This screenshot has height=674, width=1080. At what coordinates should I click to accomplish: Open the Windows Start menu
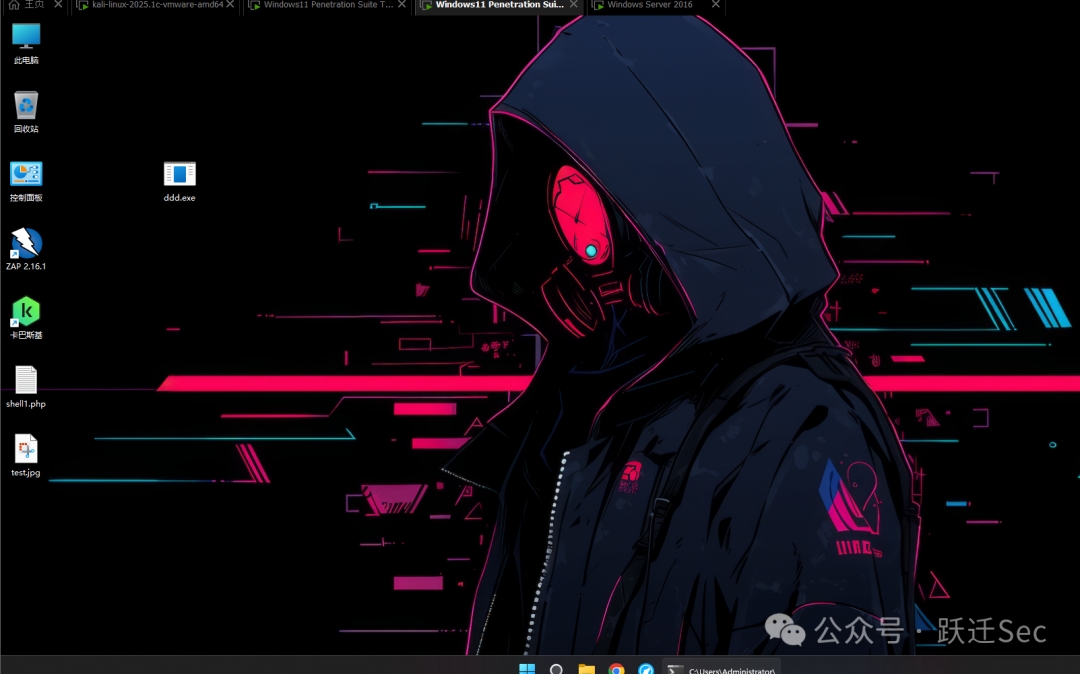[x=527, y=668]
